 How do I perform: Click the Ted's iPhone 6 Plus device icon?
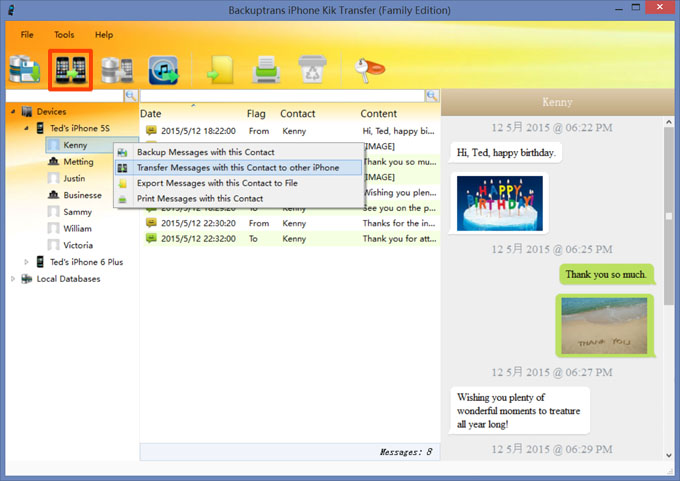click(40, 262)
